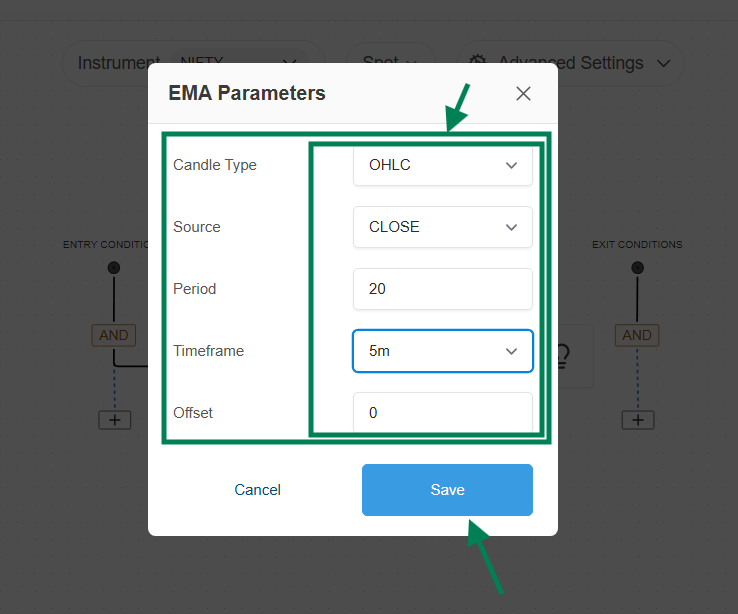Click the Period input field
738x614 pixels.
tap(443, 289)
